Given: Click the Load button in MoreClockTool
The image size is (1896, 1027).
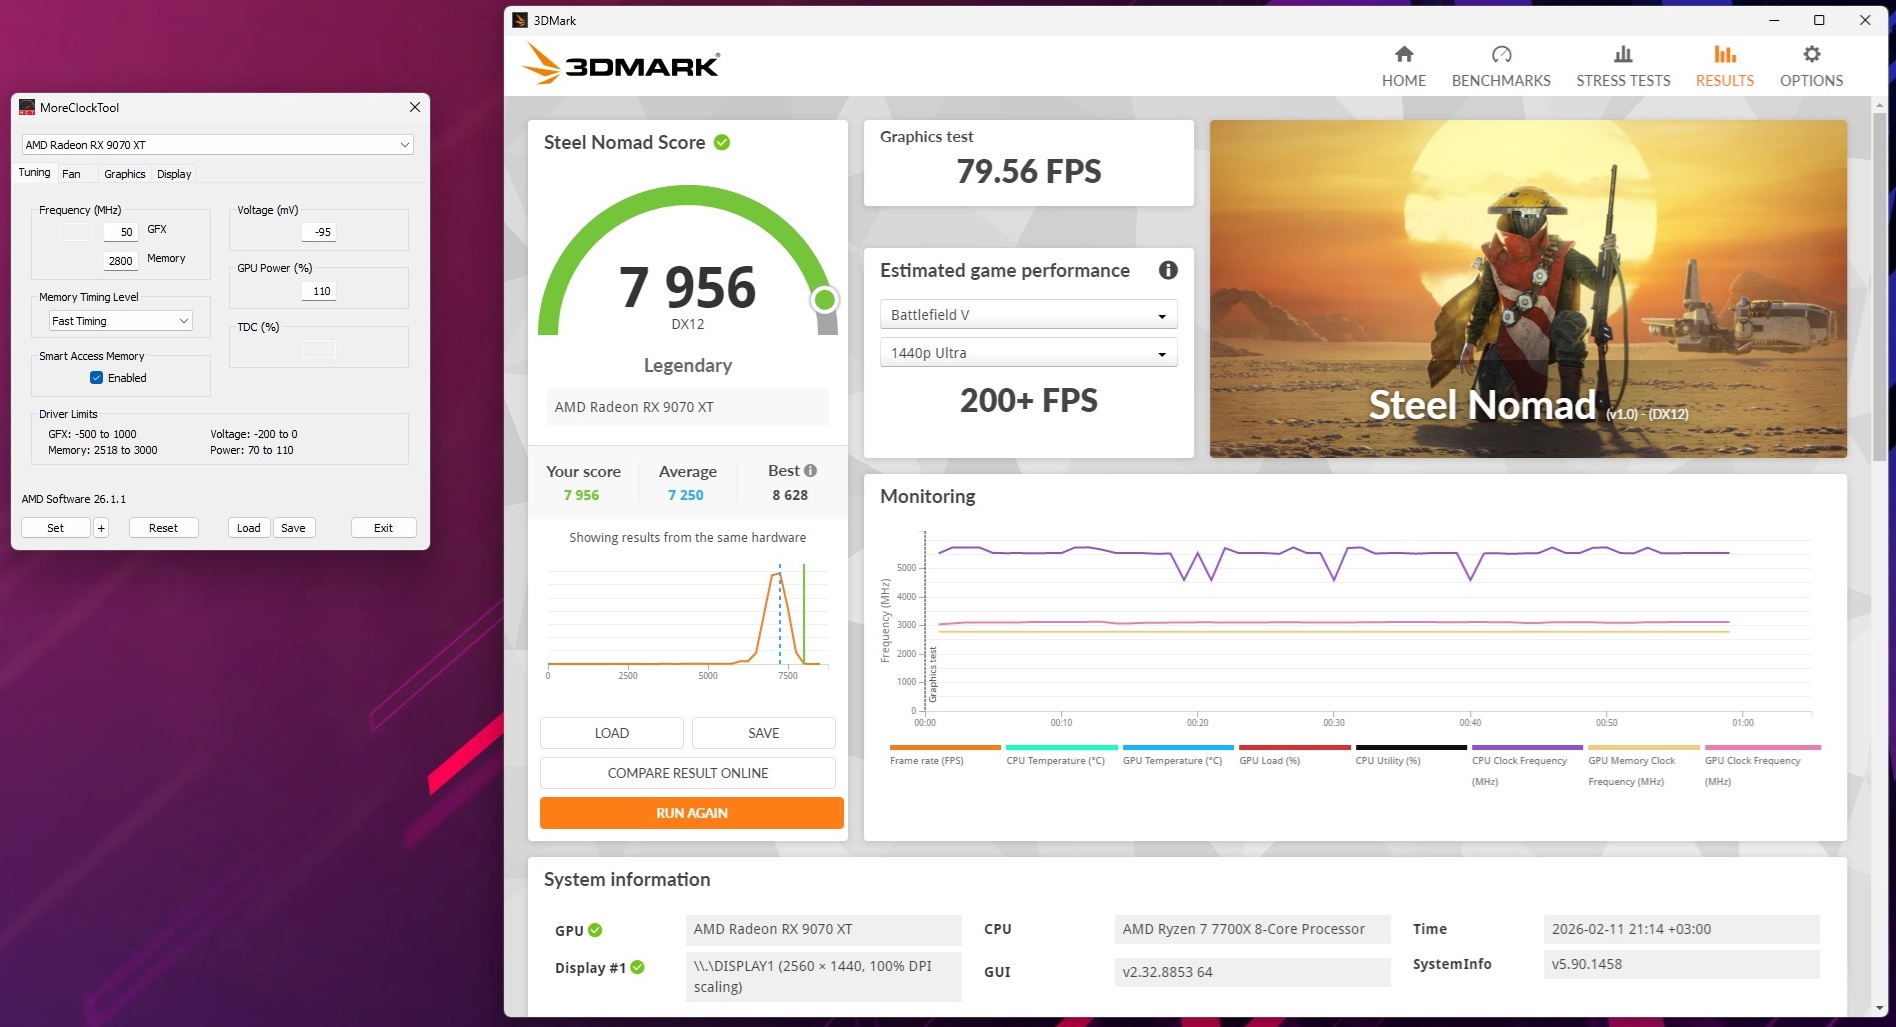Looking at the screenshot, I should [x=249, y=528].
